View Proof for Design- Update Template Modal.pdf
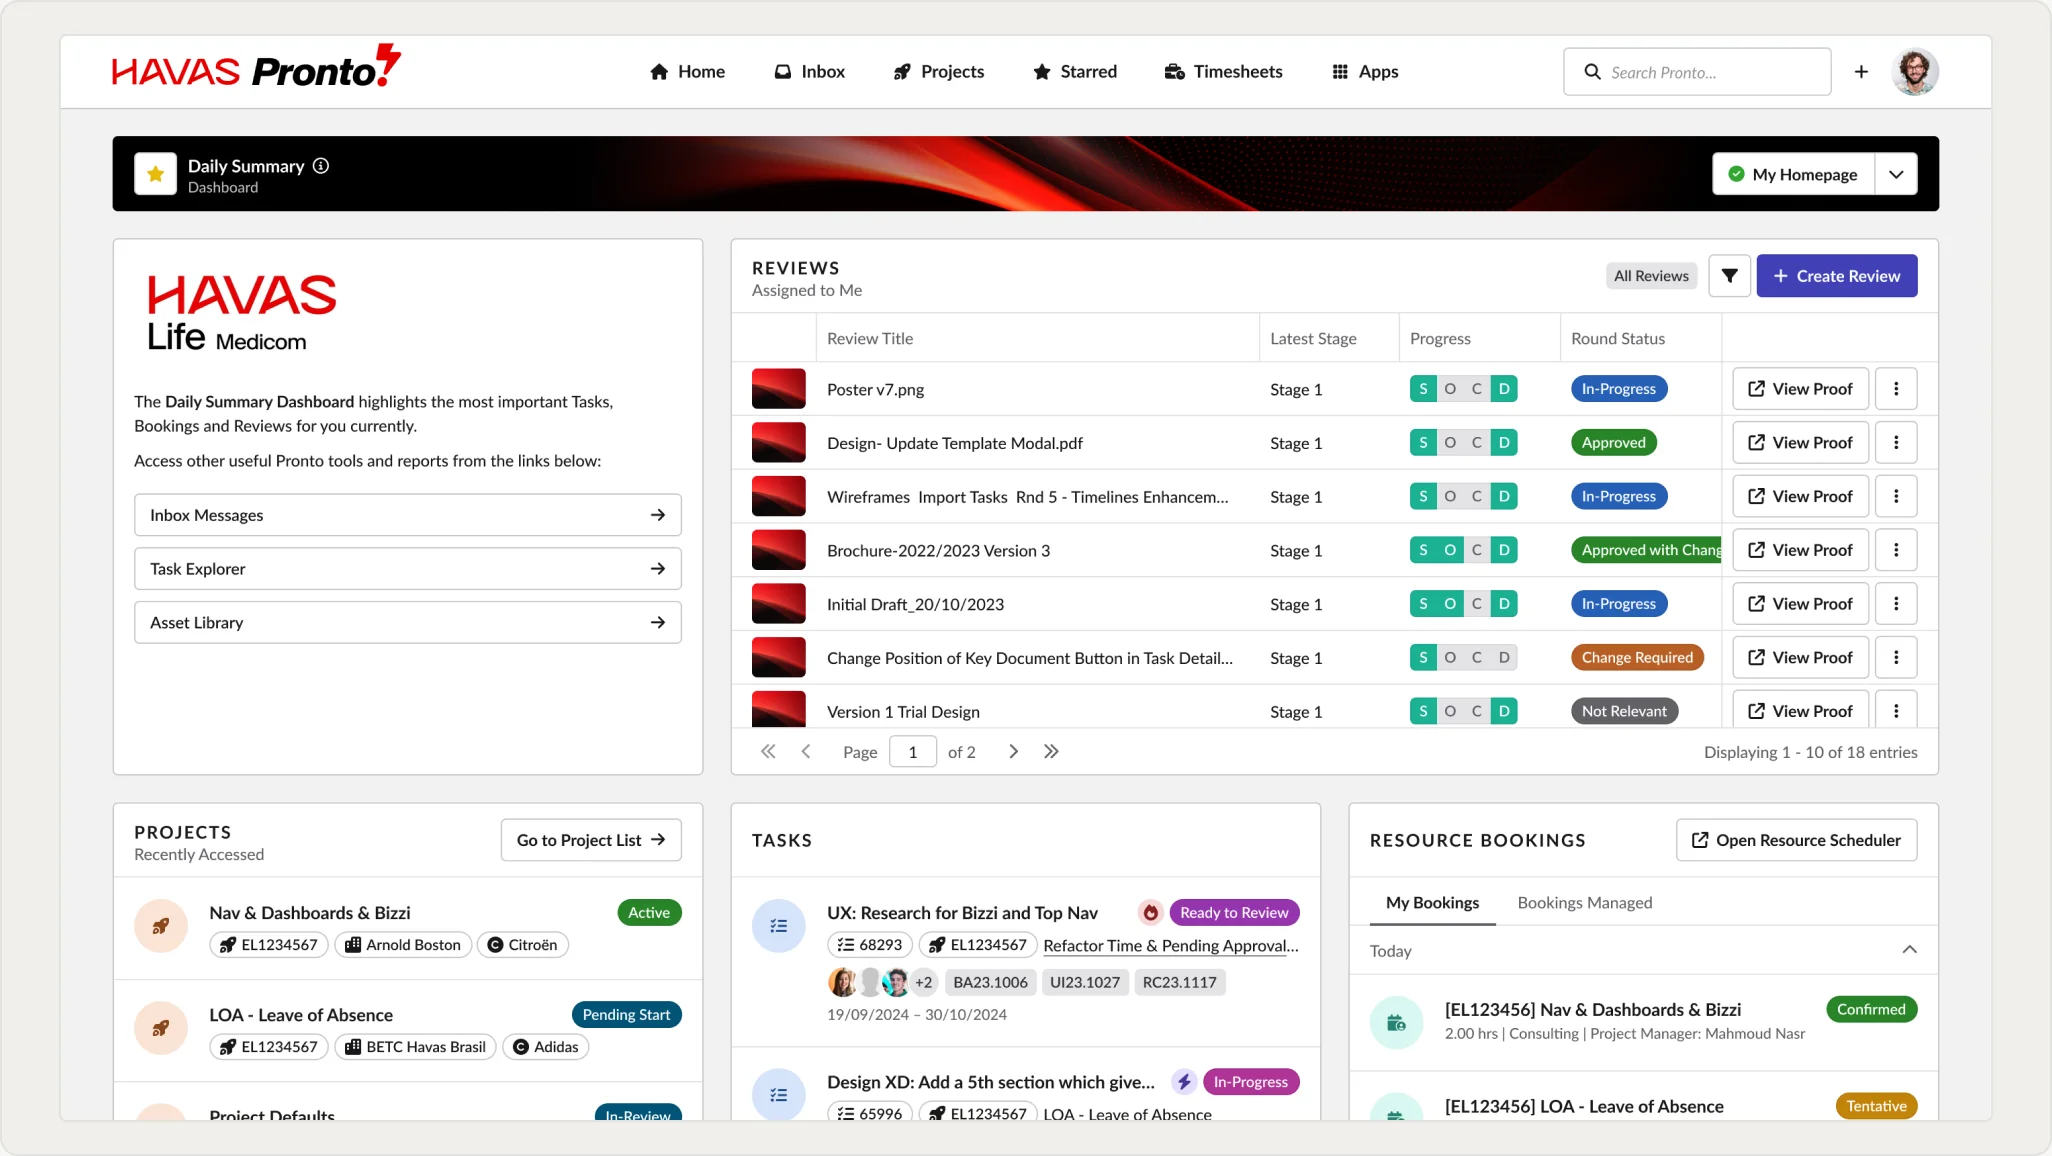Viewport: 2052px width, 1156px height. pos(1800,443)
